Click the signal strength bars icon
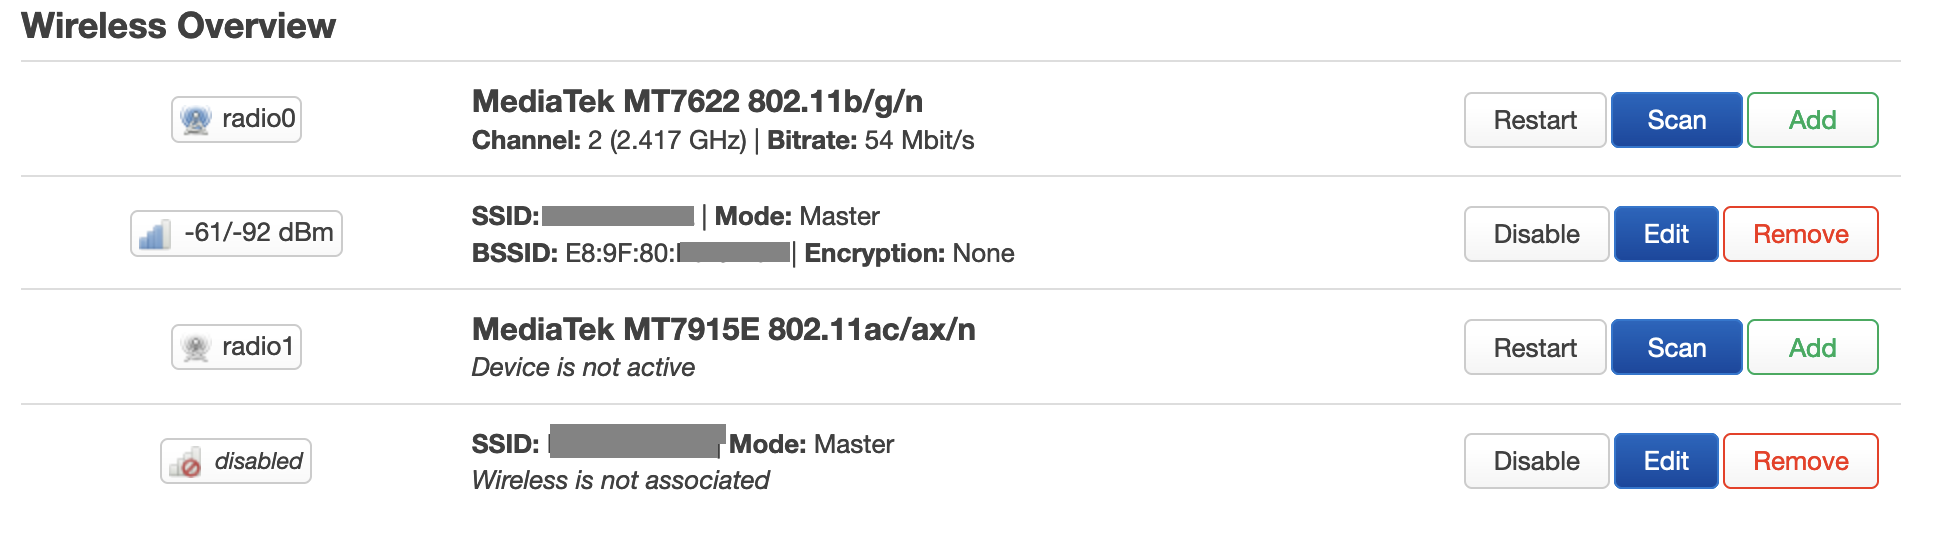The image size is (1938, 548). tap(155, 234)
